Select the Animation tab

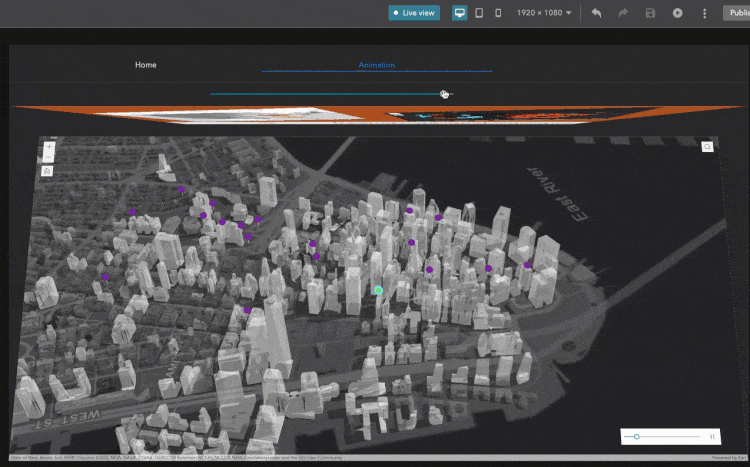(376, 65)
